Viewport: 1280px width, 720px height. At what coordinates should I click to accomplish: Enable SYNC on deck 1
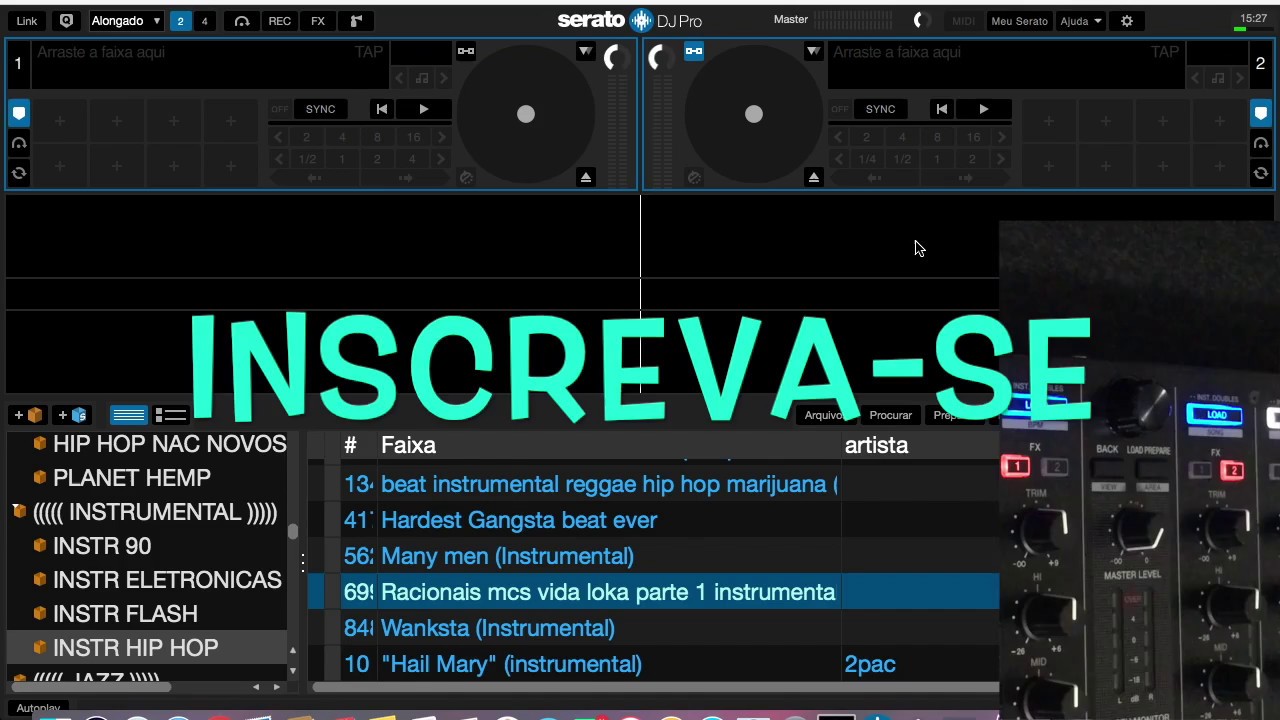(321, 109)
